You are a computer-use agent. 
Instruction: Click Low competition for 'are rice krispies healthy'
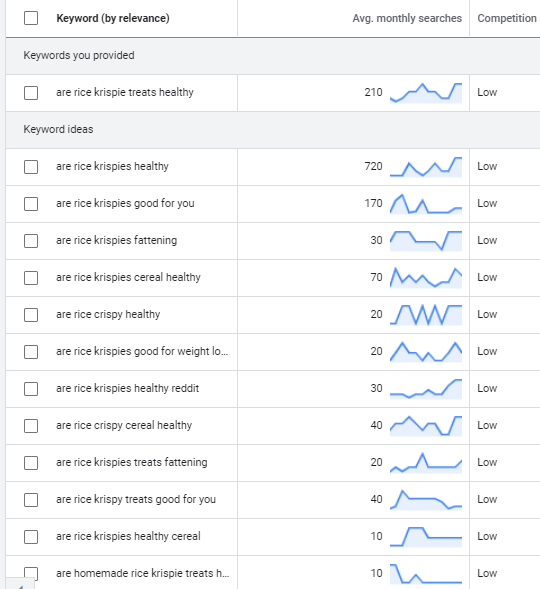click(487, 166)
